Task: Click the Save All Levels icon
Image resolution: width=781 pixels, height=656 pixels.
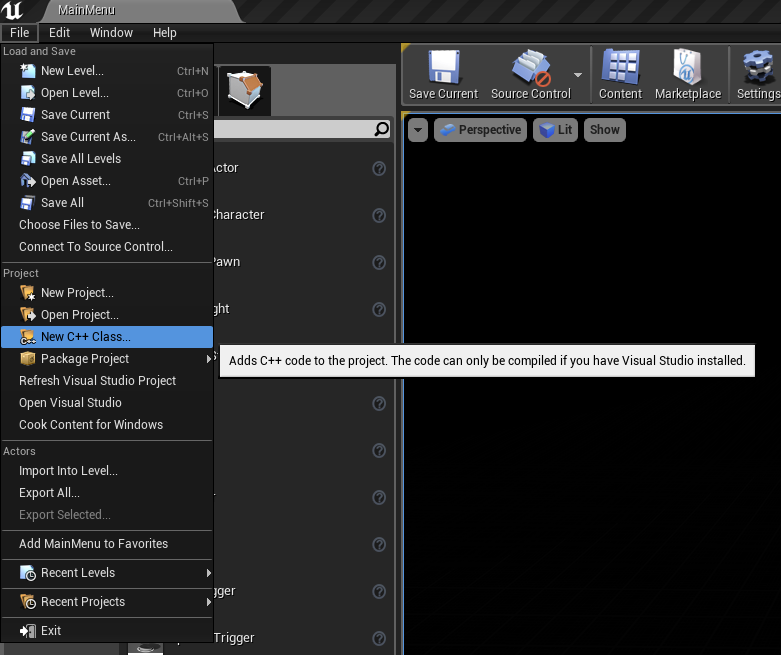Action: 27,158
